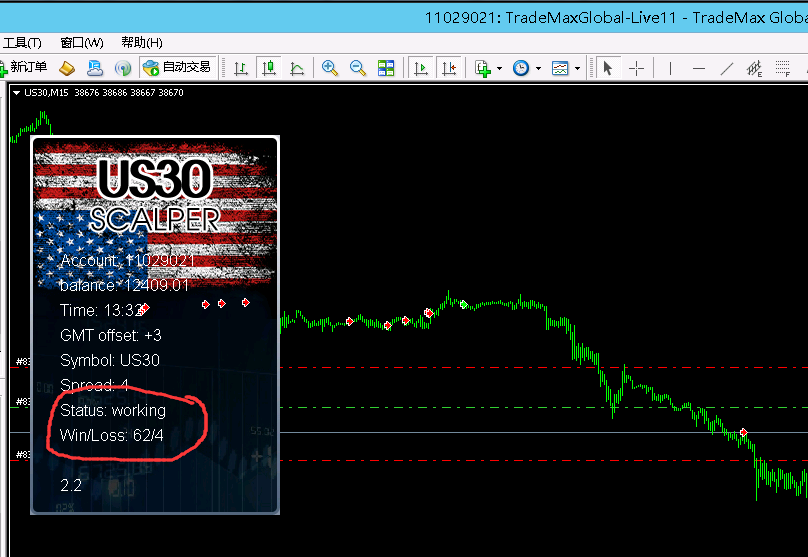Select the trendline drawing tool
808x557 pixels.
pos(727,68)
